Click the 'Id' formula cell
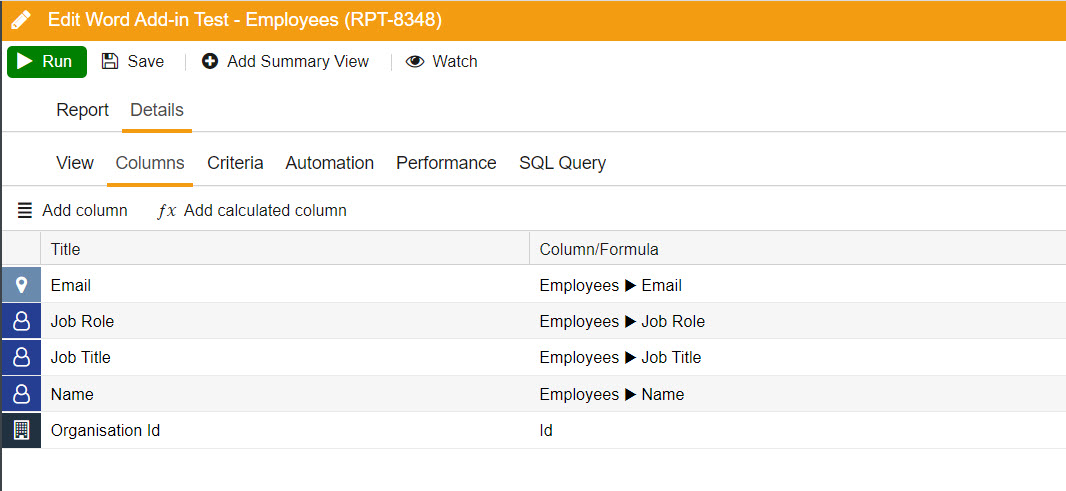 tap(797, 430)
